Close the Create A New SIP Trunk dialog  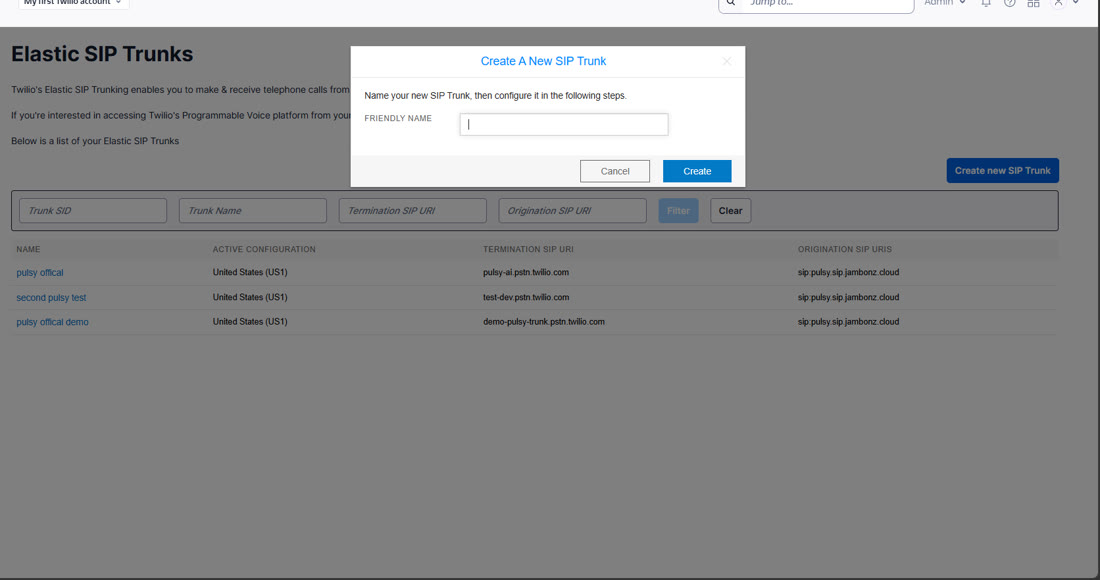coord(727,62)
